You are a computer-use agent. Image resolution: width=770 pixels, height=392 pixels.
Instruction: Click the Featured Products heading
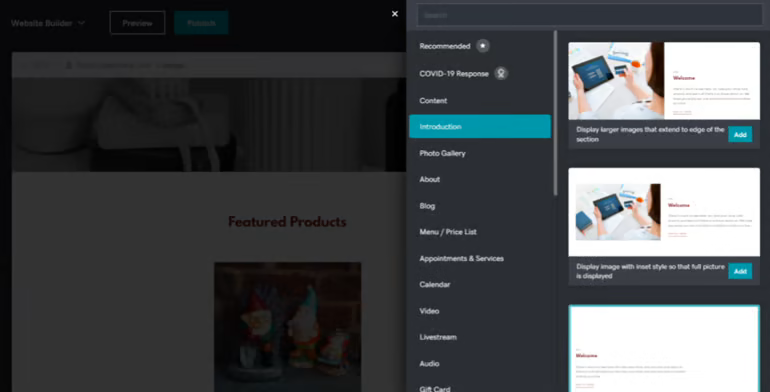(x=287, y=222)
